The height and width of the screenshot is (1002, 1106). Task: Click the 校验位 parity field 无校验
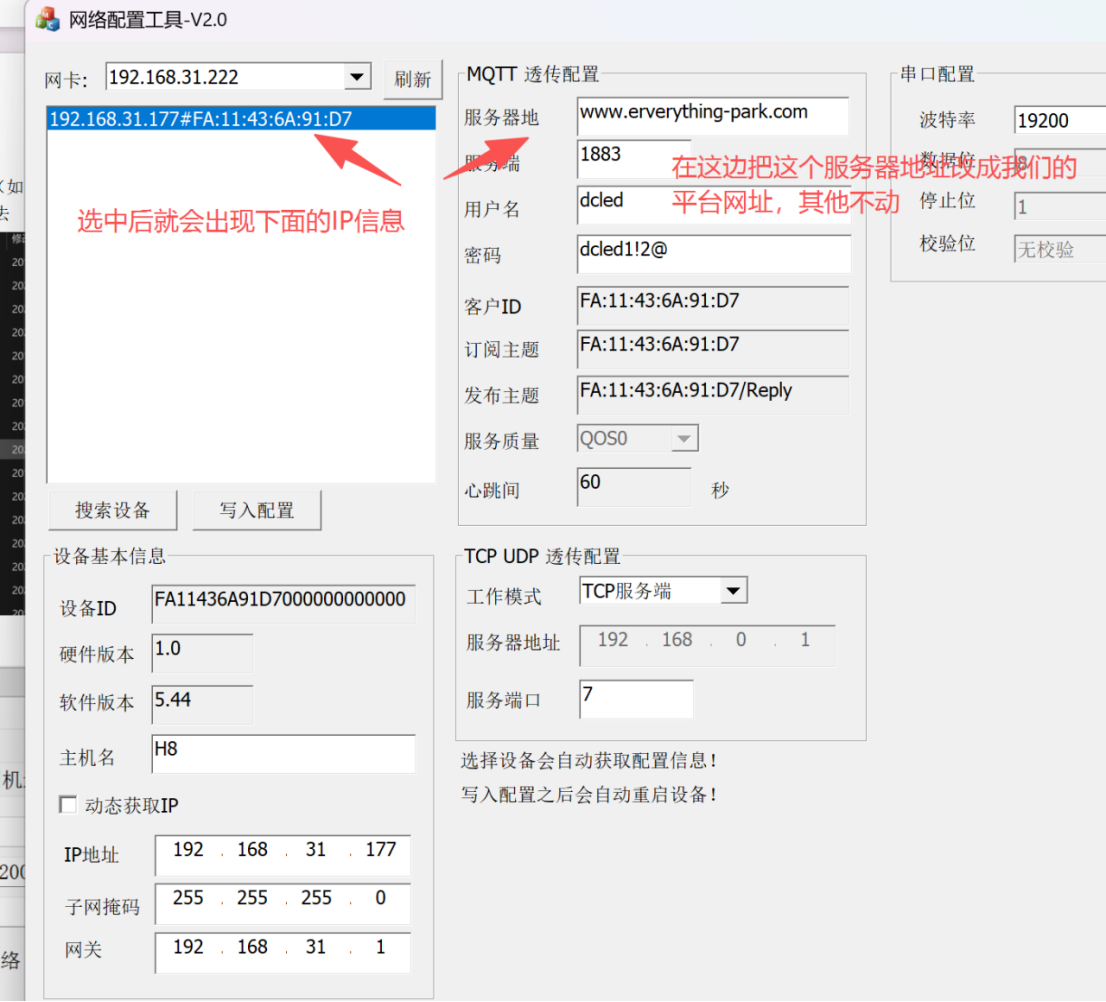1059,249
